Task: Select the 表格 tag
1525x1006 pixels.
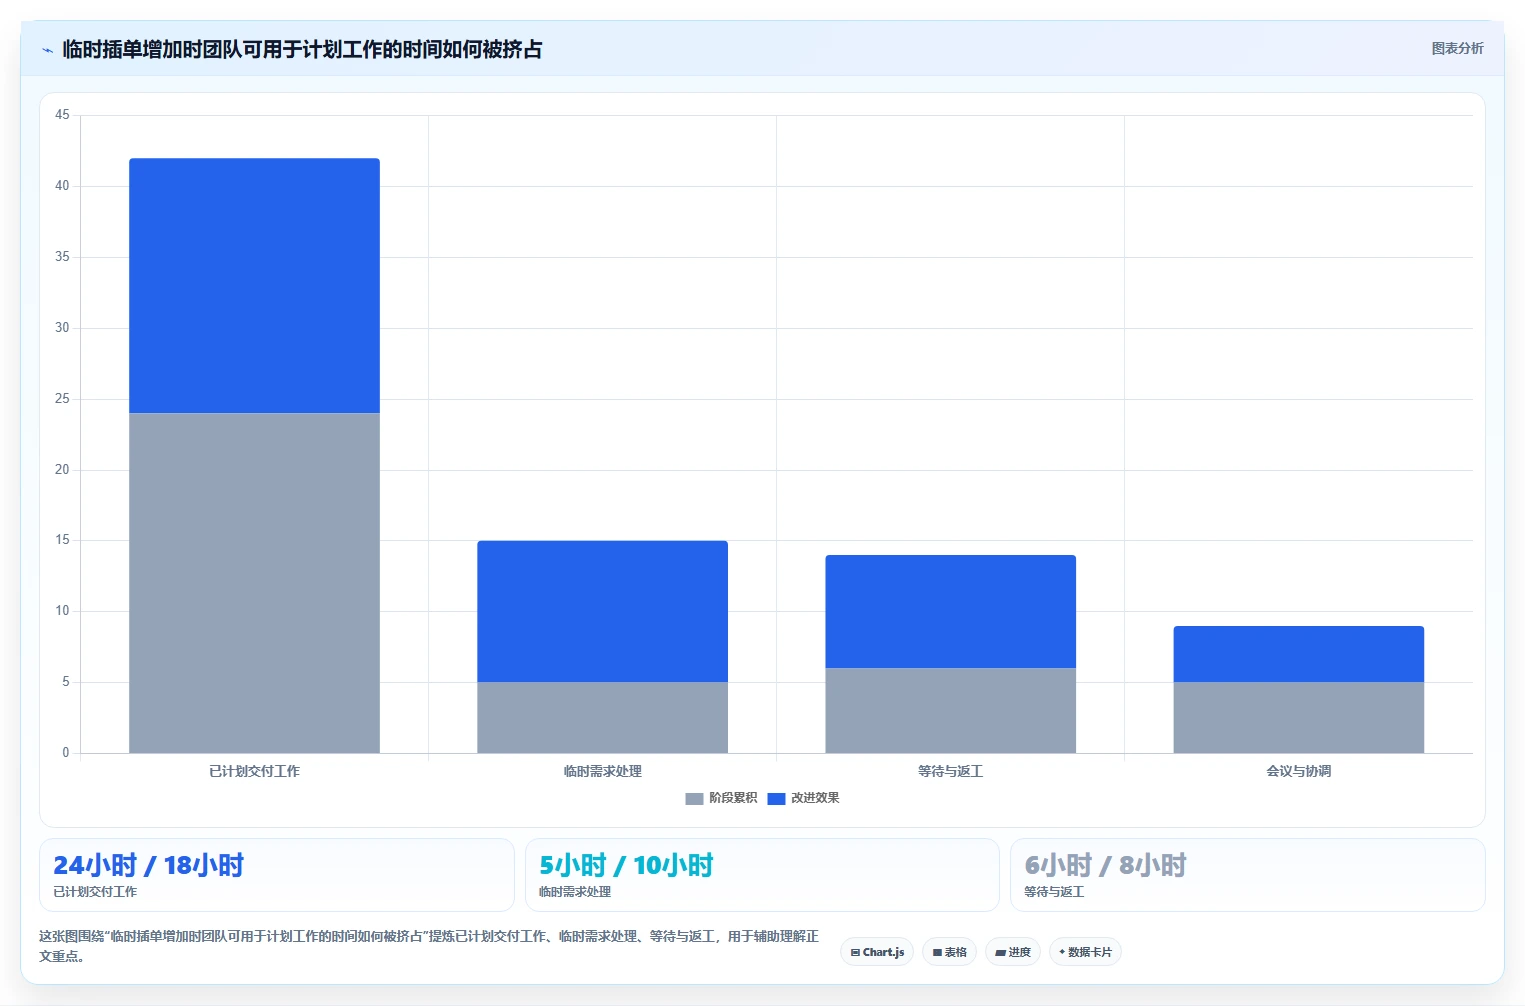Action: point(949,952)
